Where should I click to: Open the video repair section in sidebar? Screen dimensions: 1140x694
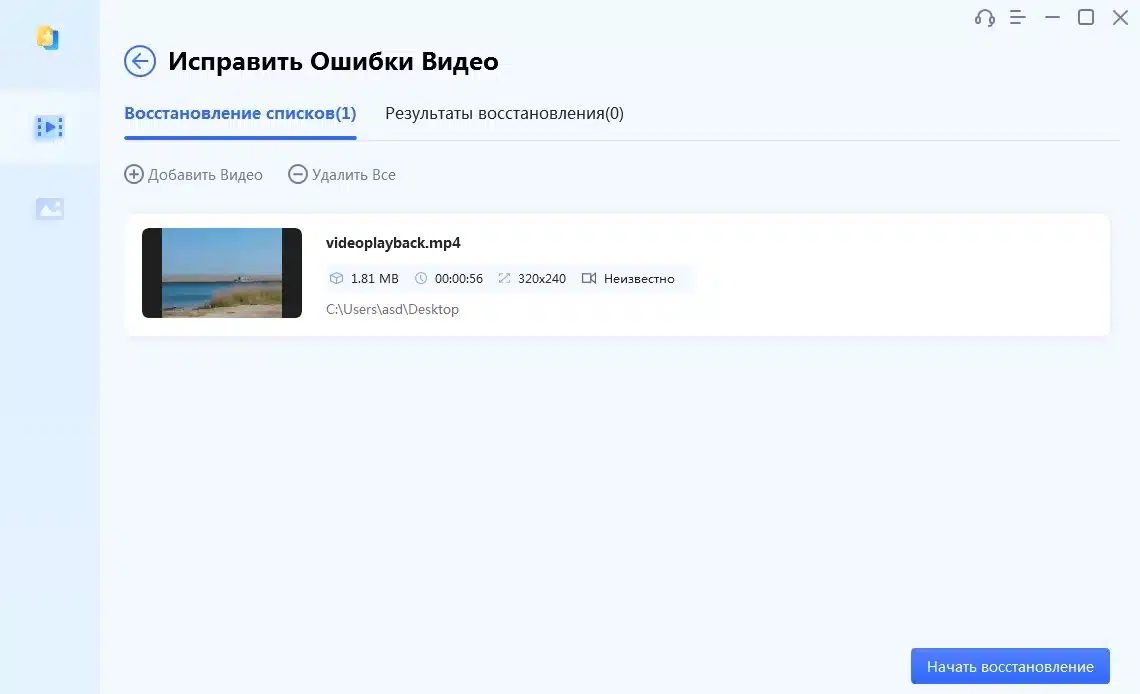pyautogui.click(x=49, y=127)
